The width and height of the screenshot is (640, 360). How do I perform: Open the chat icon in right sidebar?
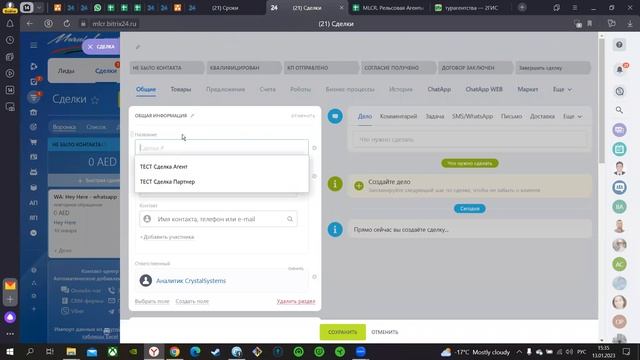coord(619,130)
